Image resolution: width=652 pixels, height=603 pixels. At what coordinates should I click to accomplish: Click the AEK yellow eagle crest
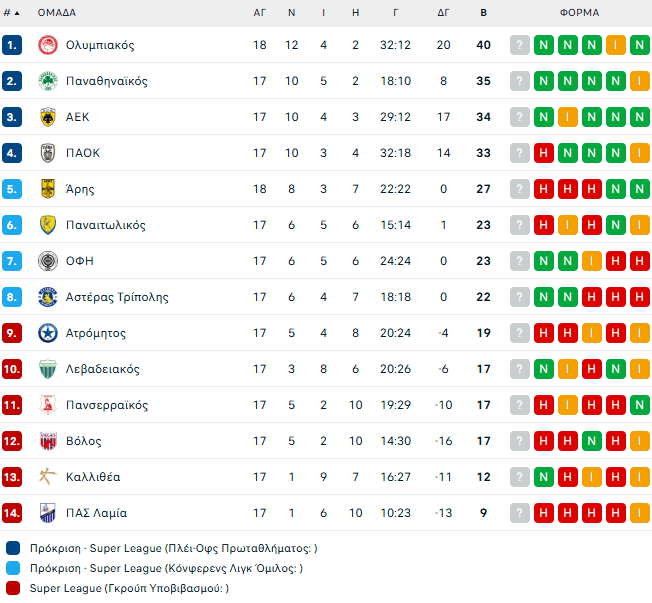(x=47, y=117)
